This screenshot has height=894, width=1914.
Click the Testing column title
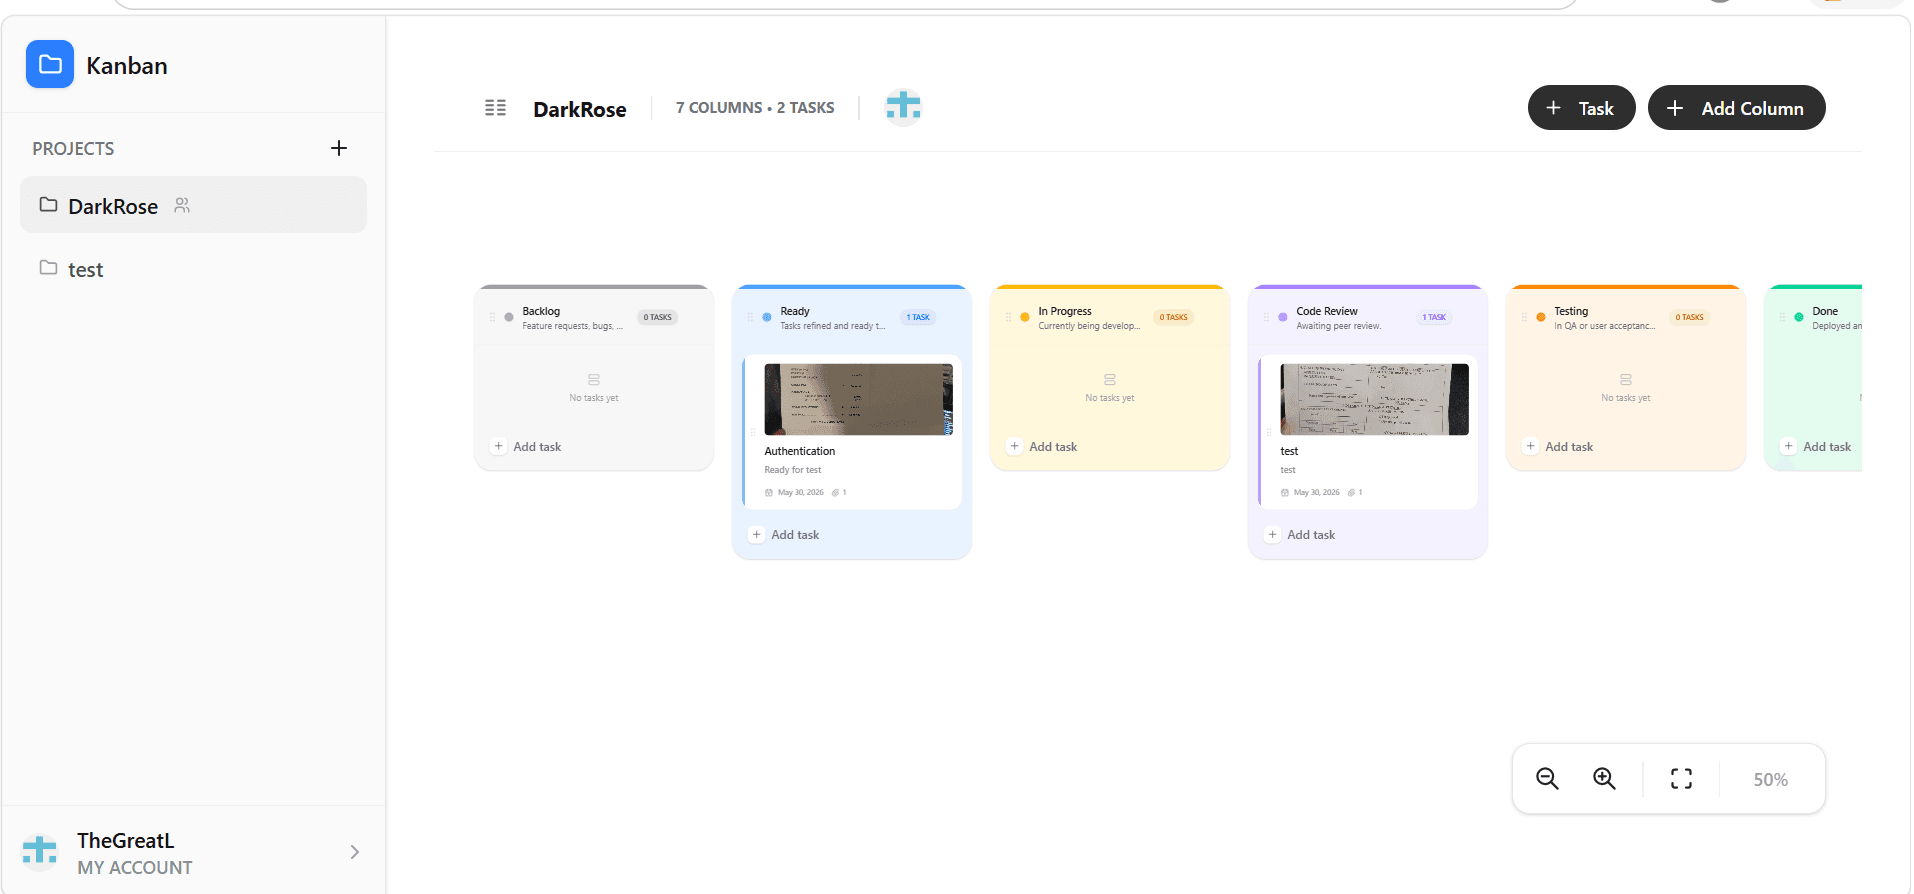click(x=1571, y=311)
